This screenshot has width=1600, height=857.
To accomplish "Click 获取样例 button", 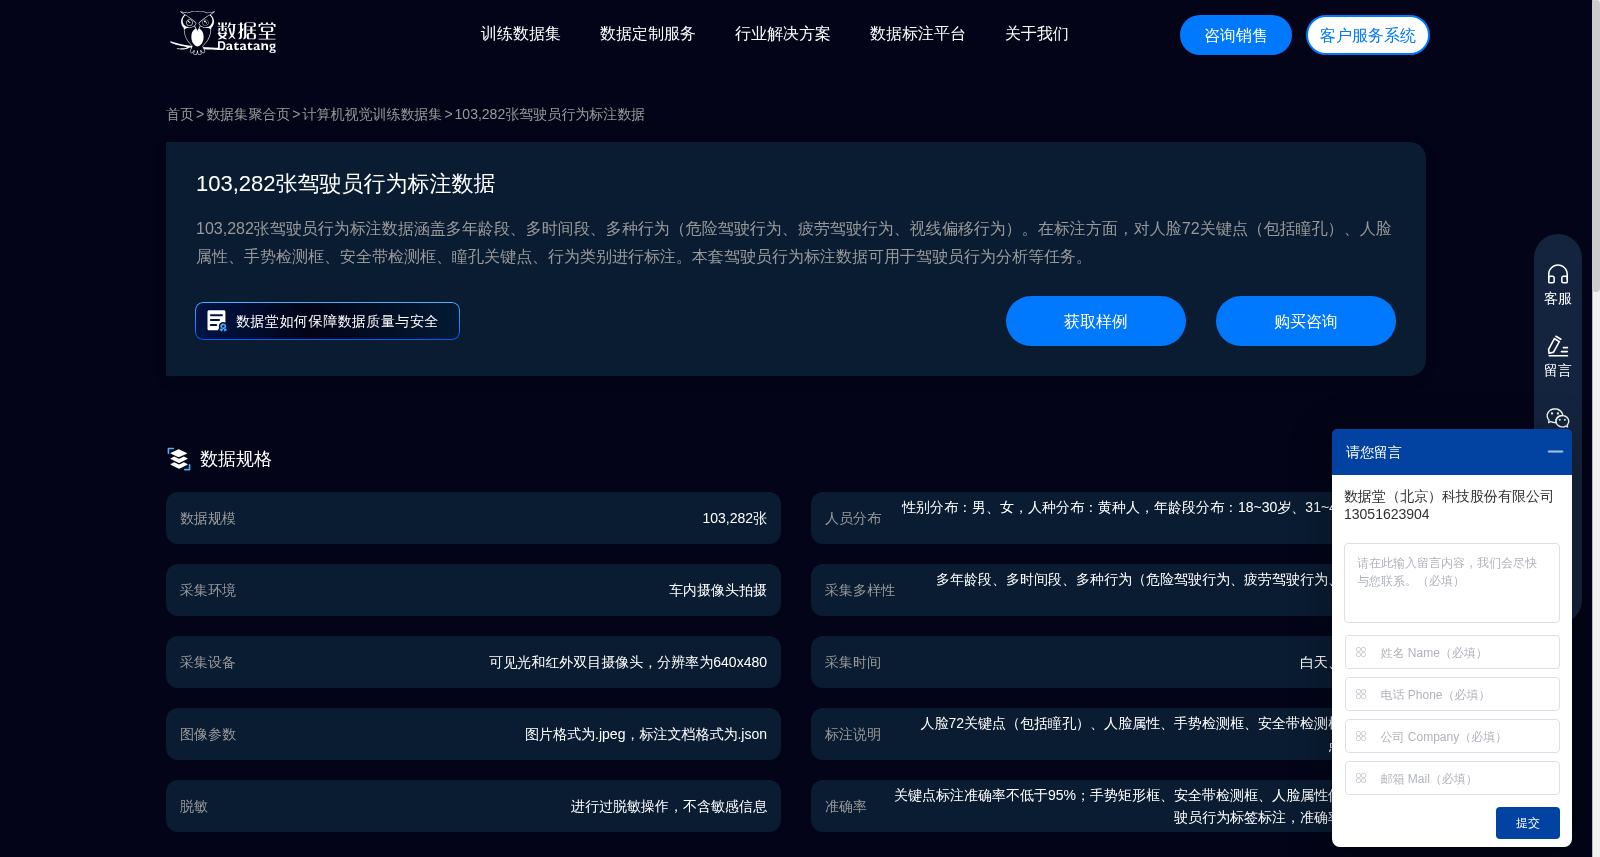I will pyautogui.click(x=1095, y=321).
